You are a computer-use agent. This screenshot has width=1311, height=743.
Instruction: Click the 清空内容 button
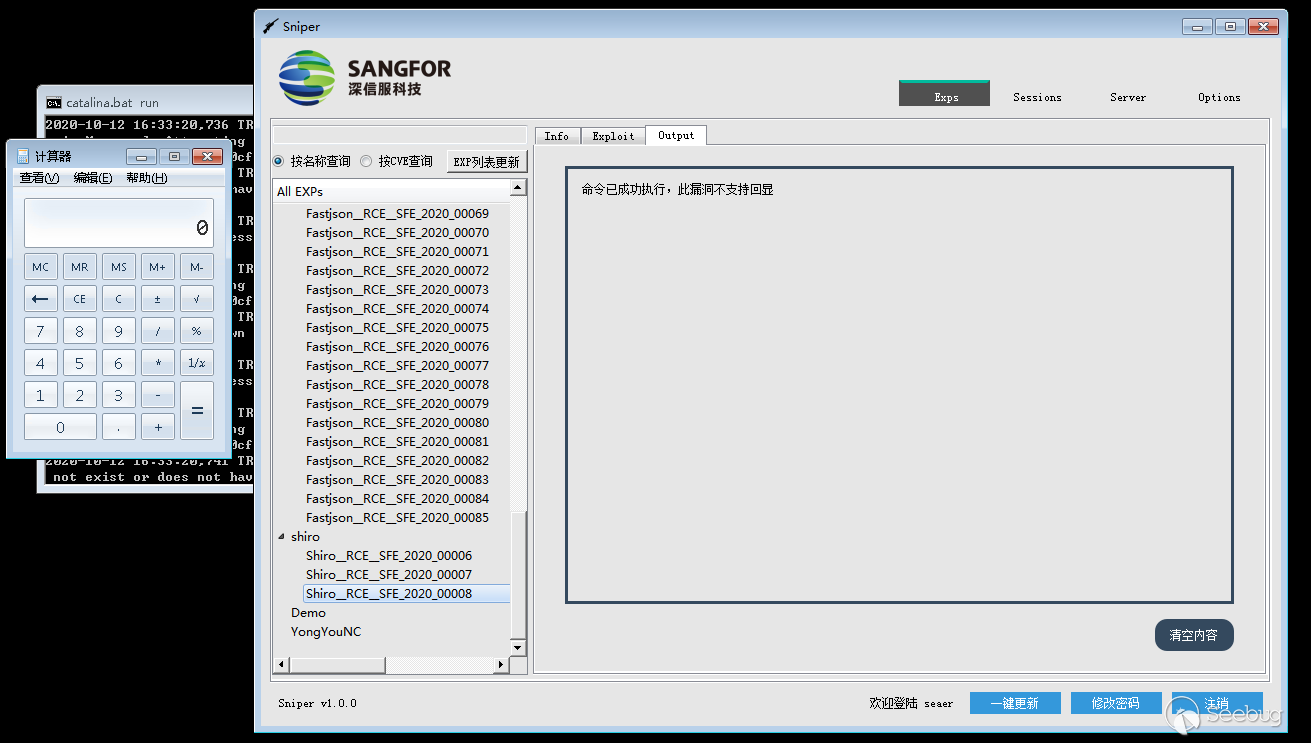click(x=1194, y=635)
